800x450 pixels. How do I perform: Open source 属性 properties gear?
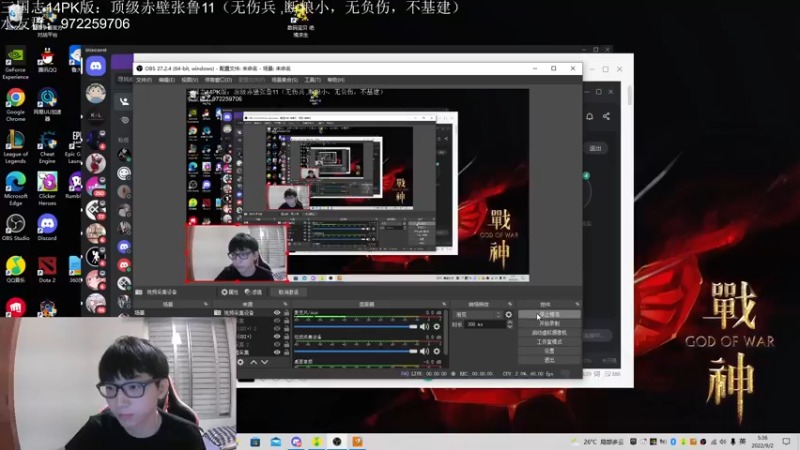tap(230, 292)
